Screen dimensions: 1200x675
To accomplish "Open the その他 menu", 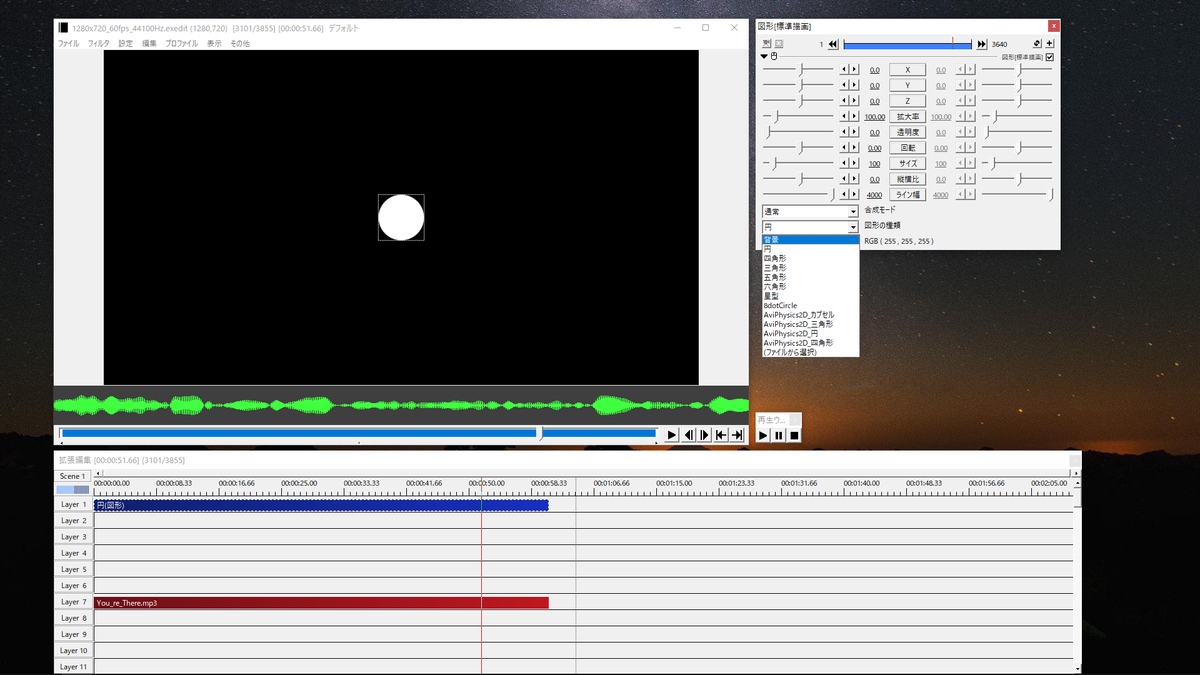I will coord(240,44).
